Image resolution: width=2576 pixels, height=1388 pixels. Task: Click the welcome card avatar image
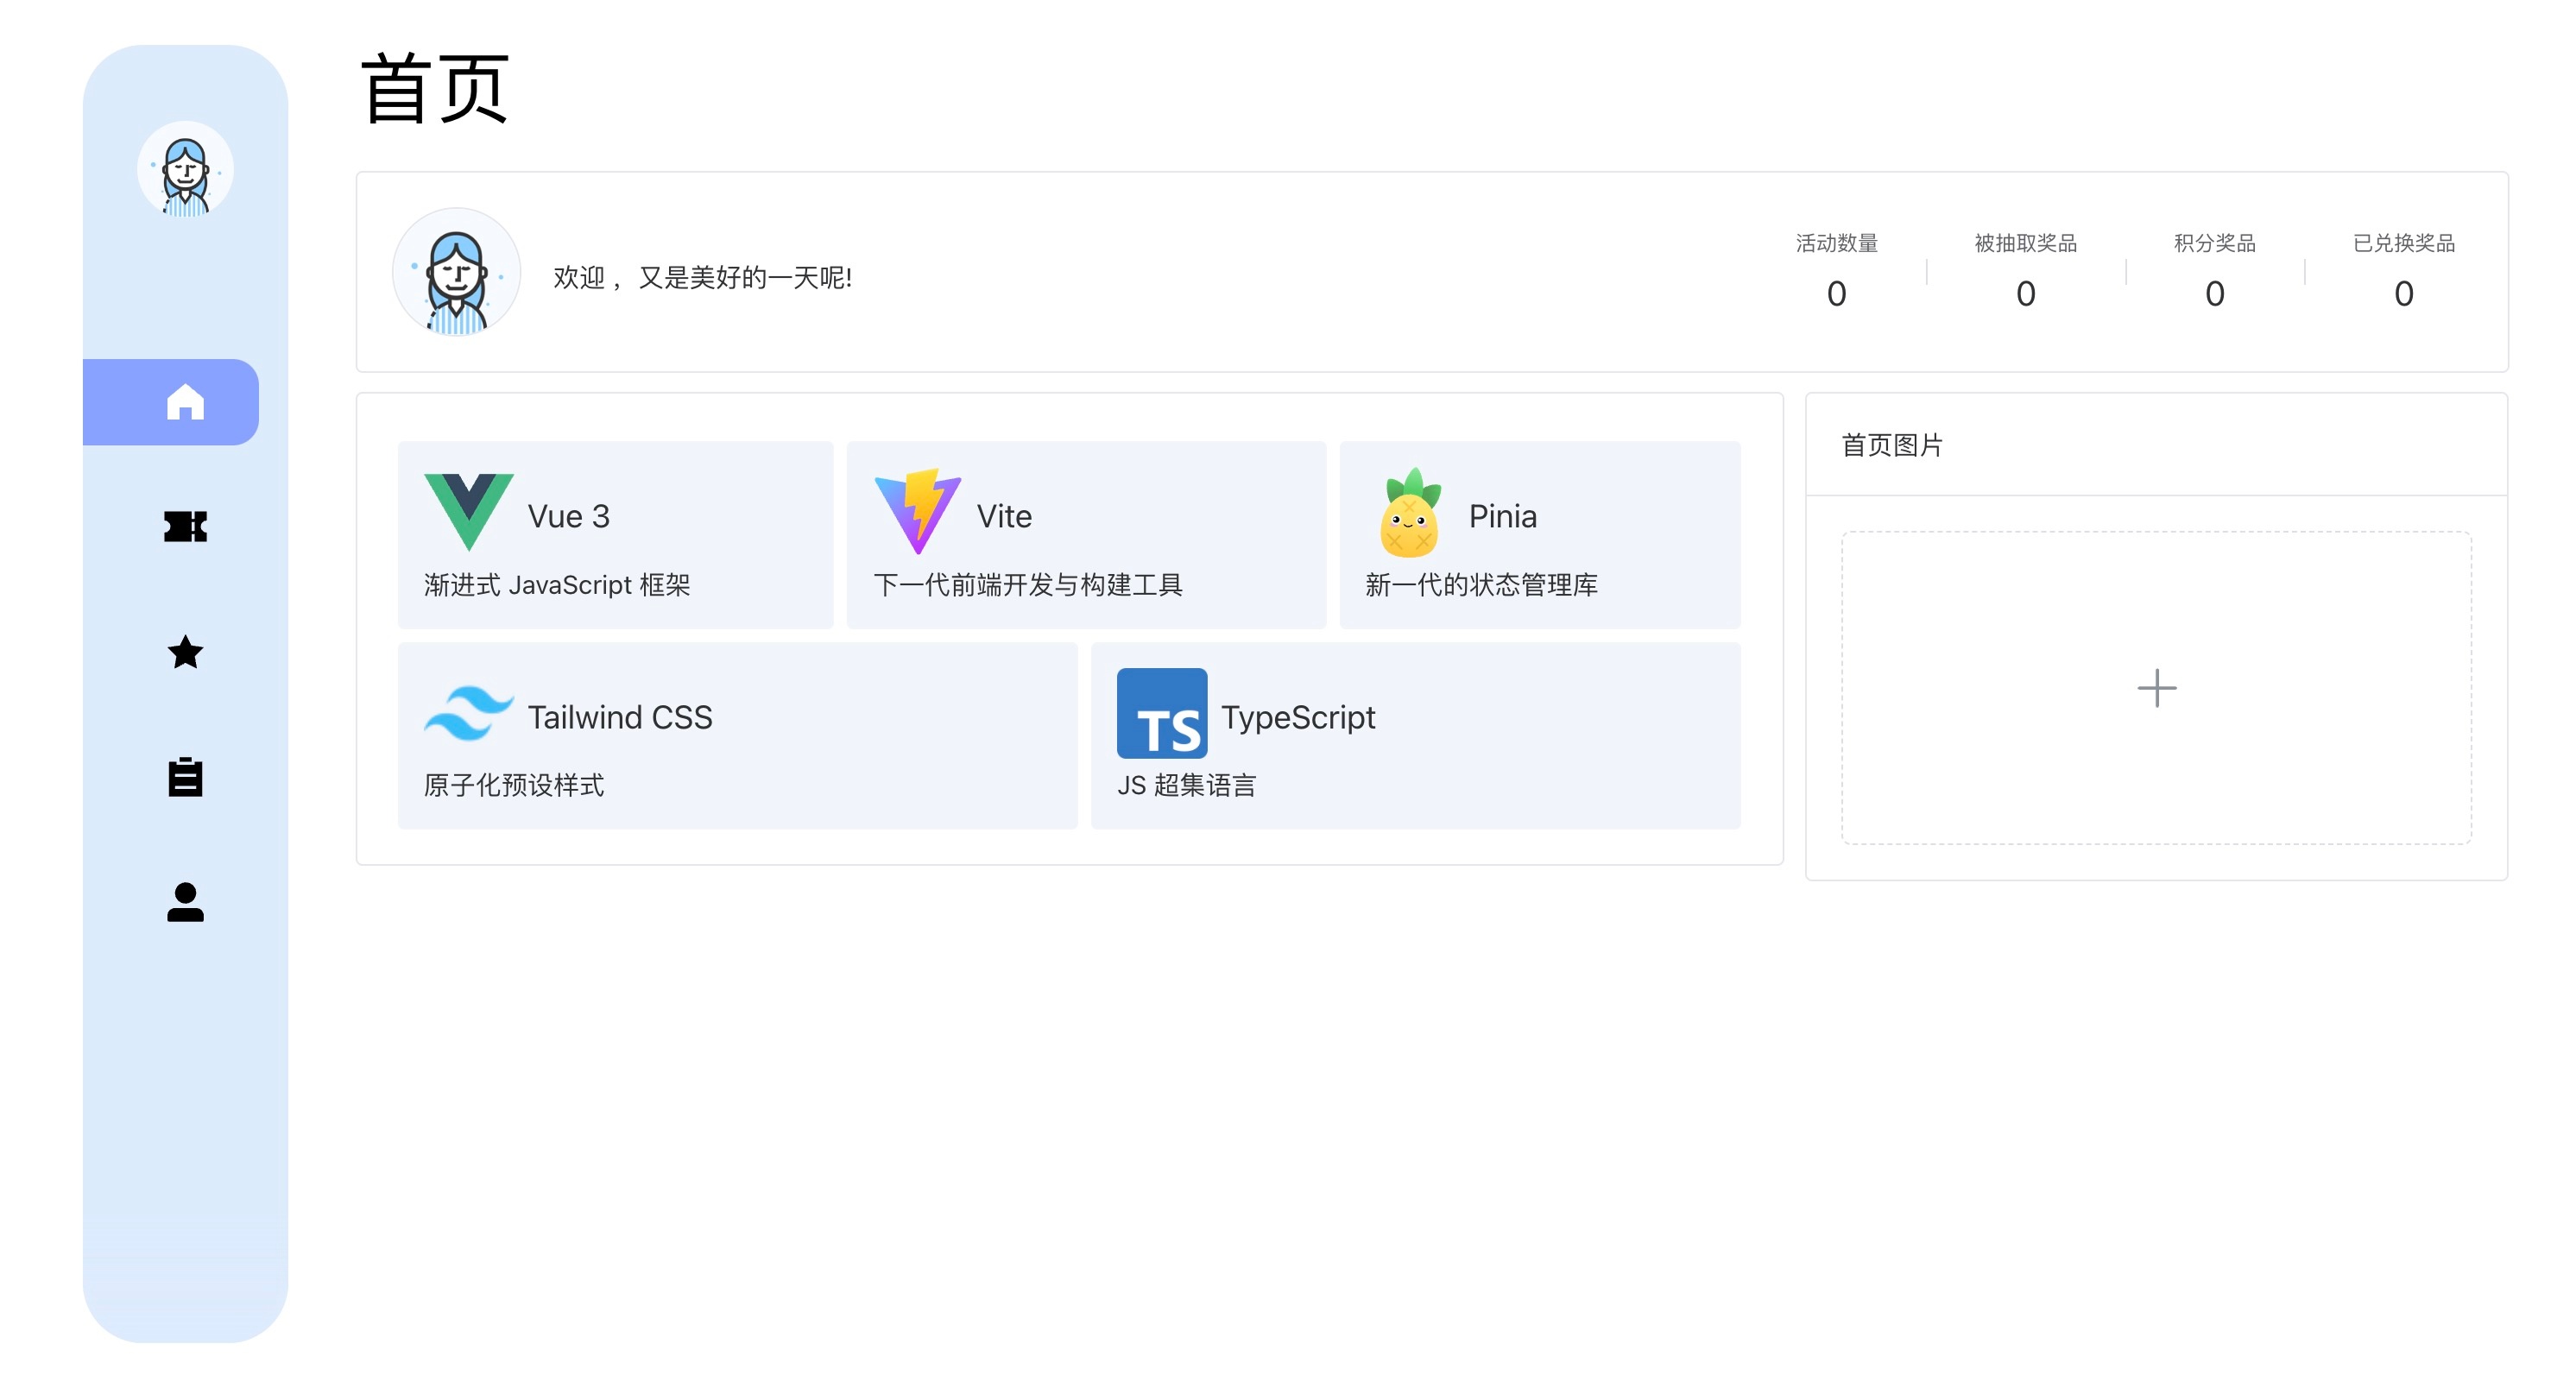(456, 272)
